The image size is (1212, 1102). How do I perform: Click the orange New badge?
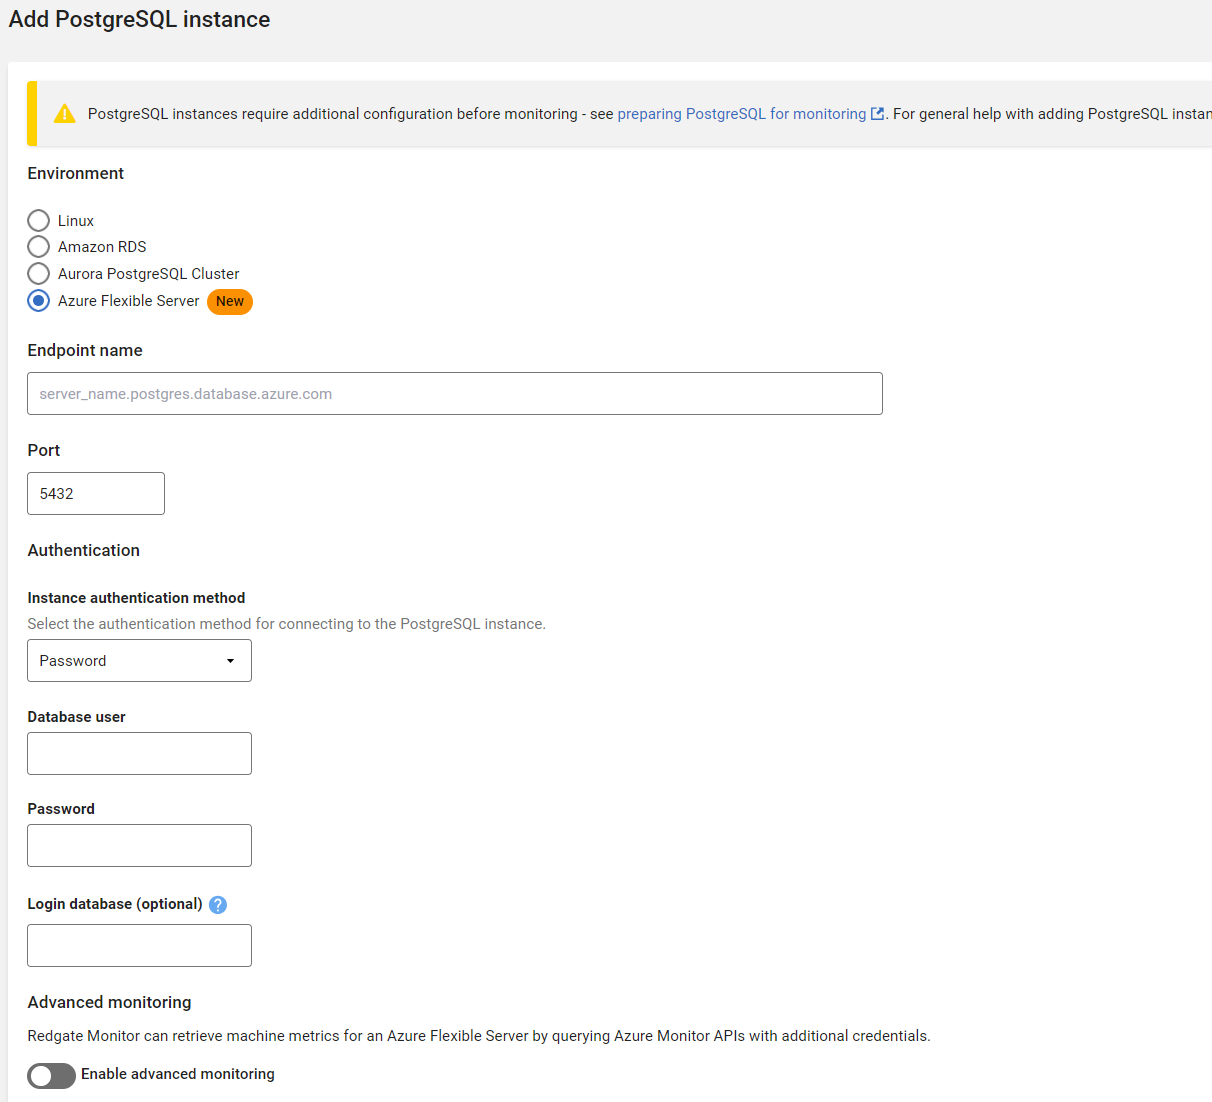(230, 302)
